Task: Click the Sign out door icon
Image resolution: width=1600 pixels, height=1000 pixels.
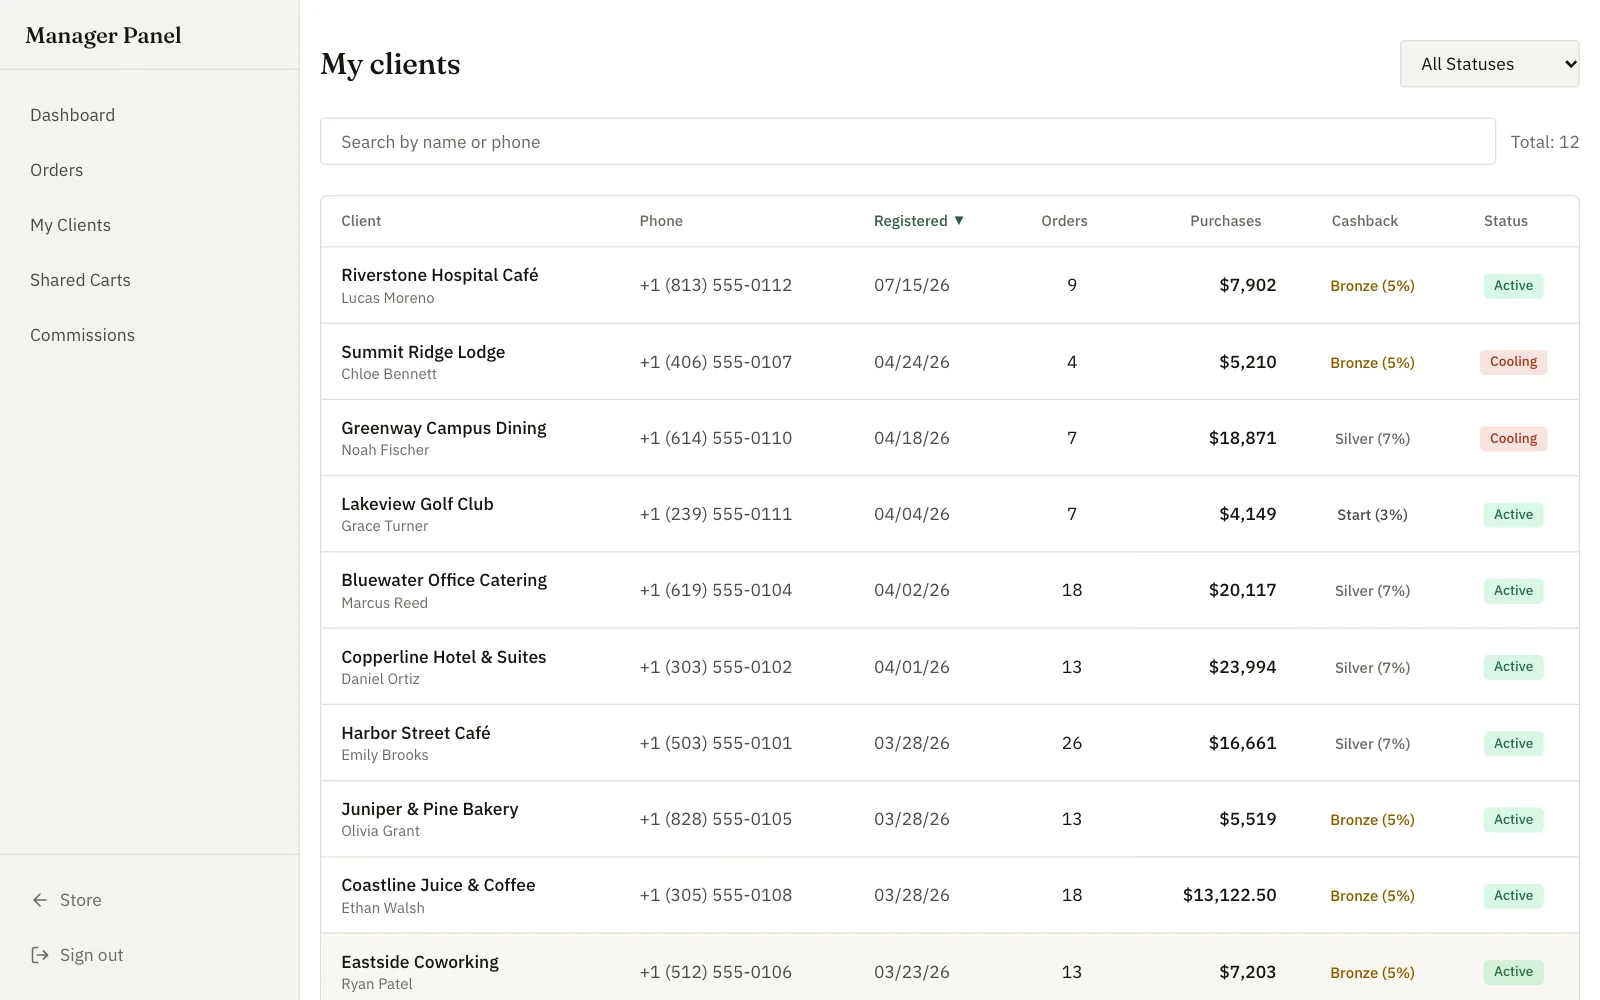Action: click(40, 955)
